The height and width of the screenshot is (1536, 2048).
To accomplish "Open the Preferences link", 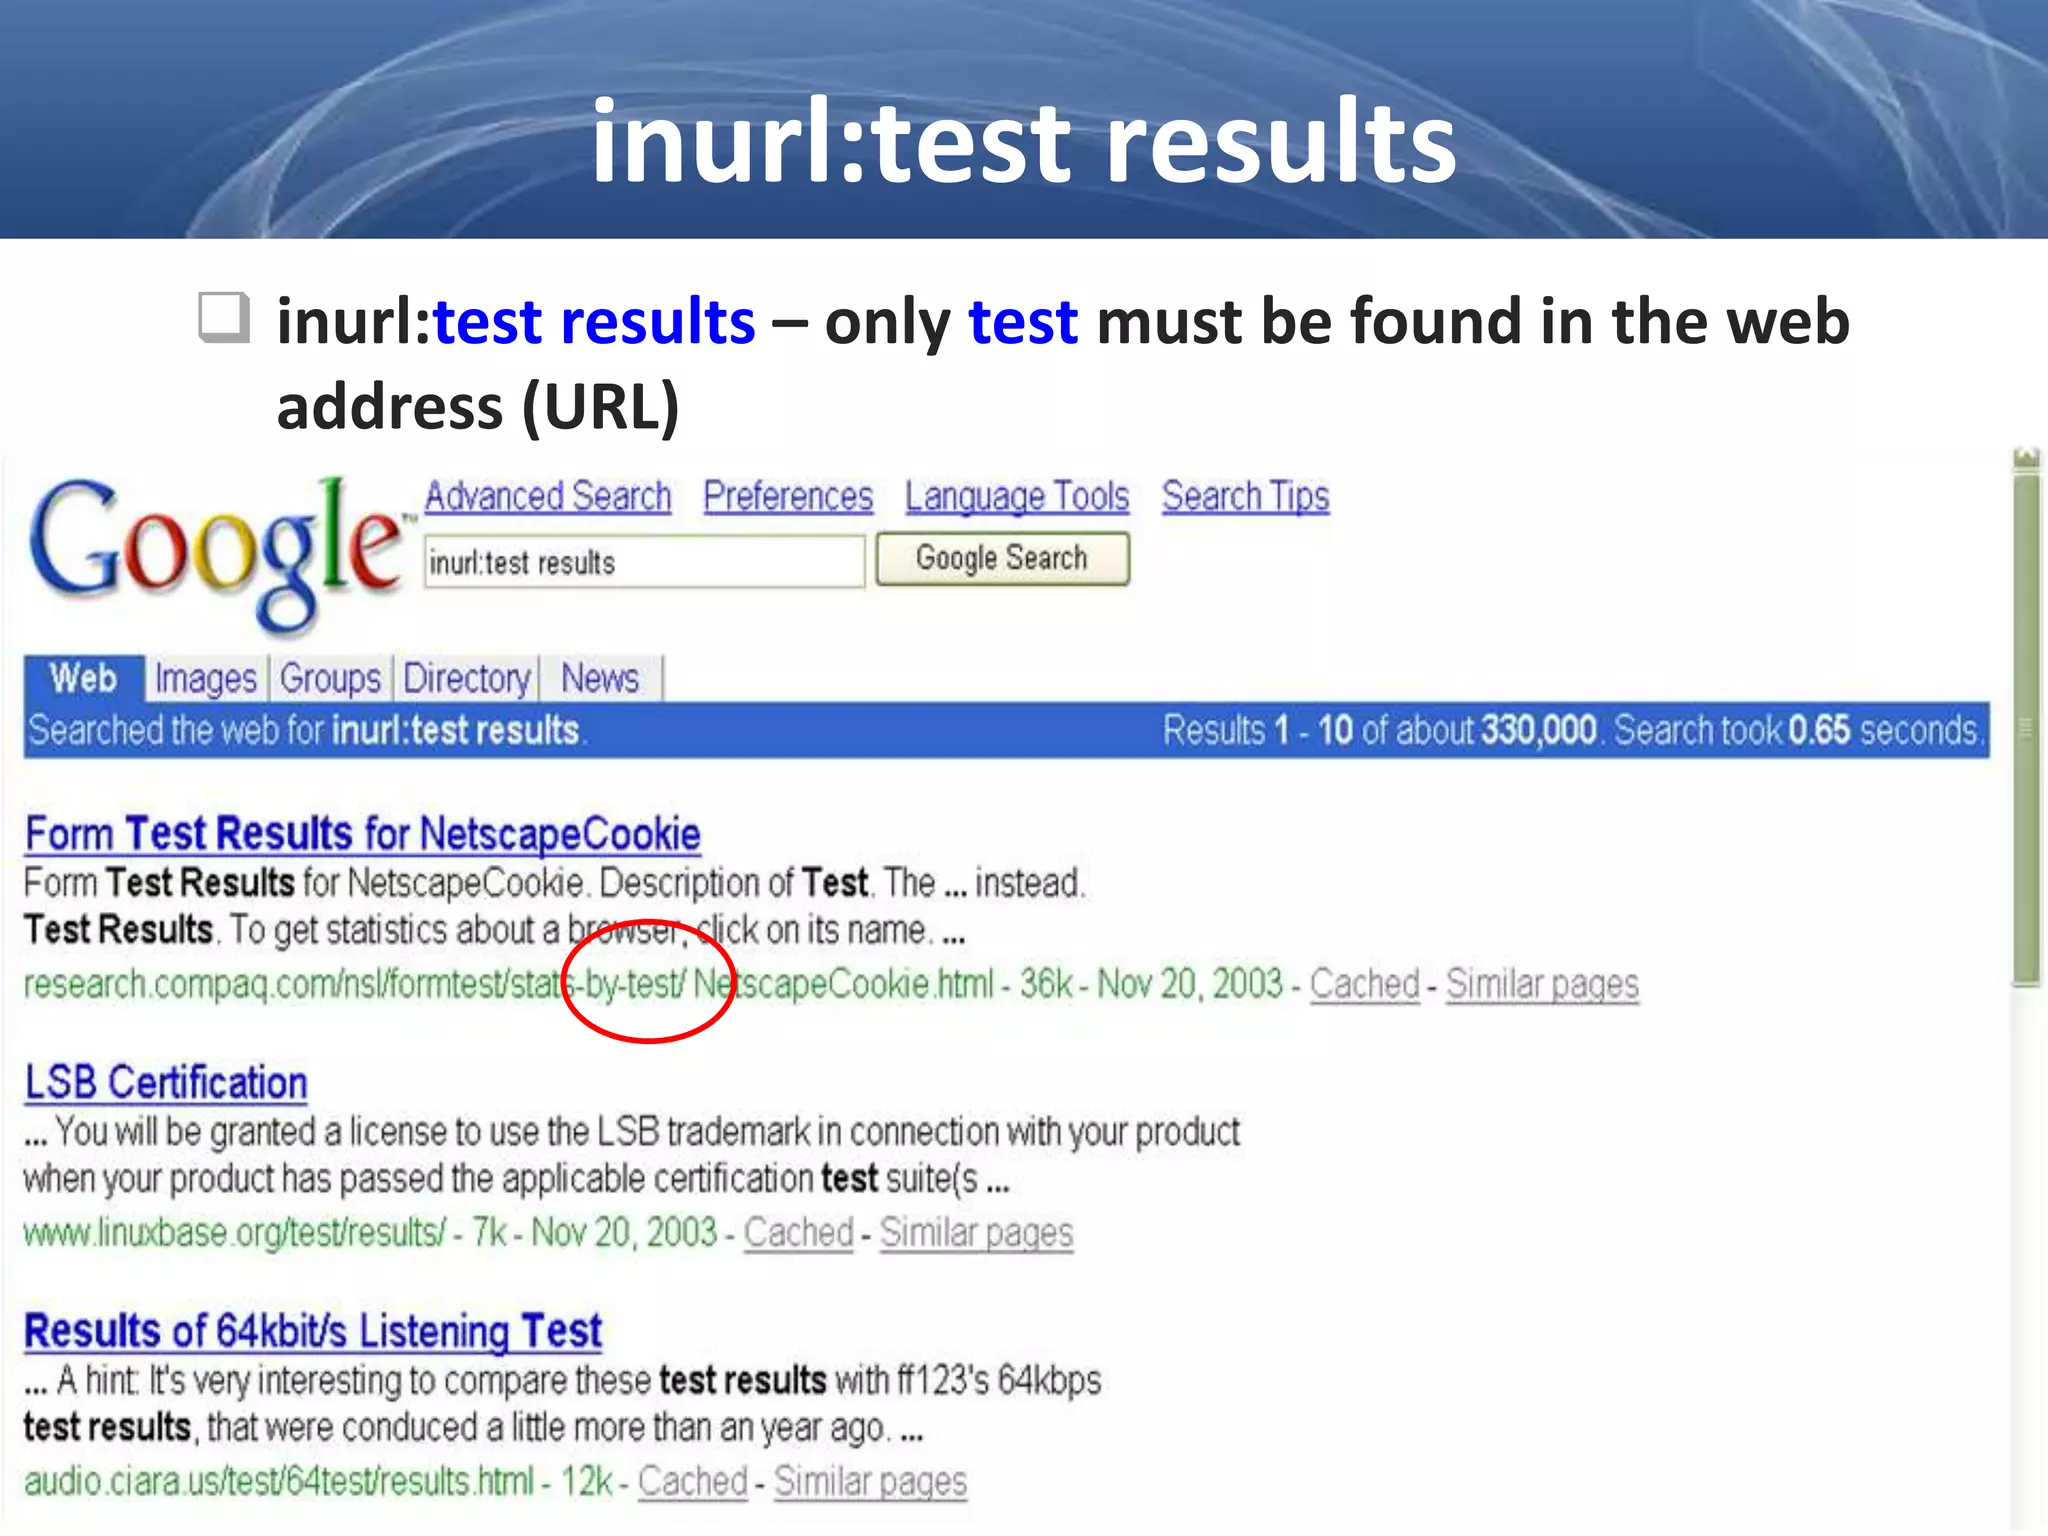I will [788, 497].
